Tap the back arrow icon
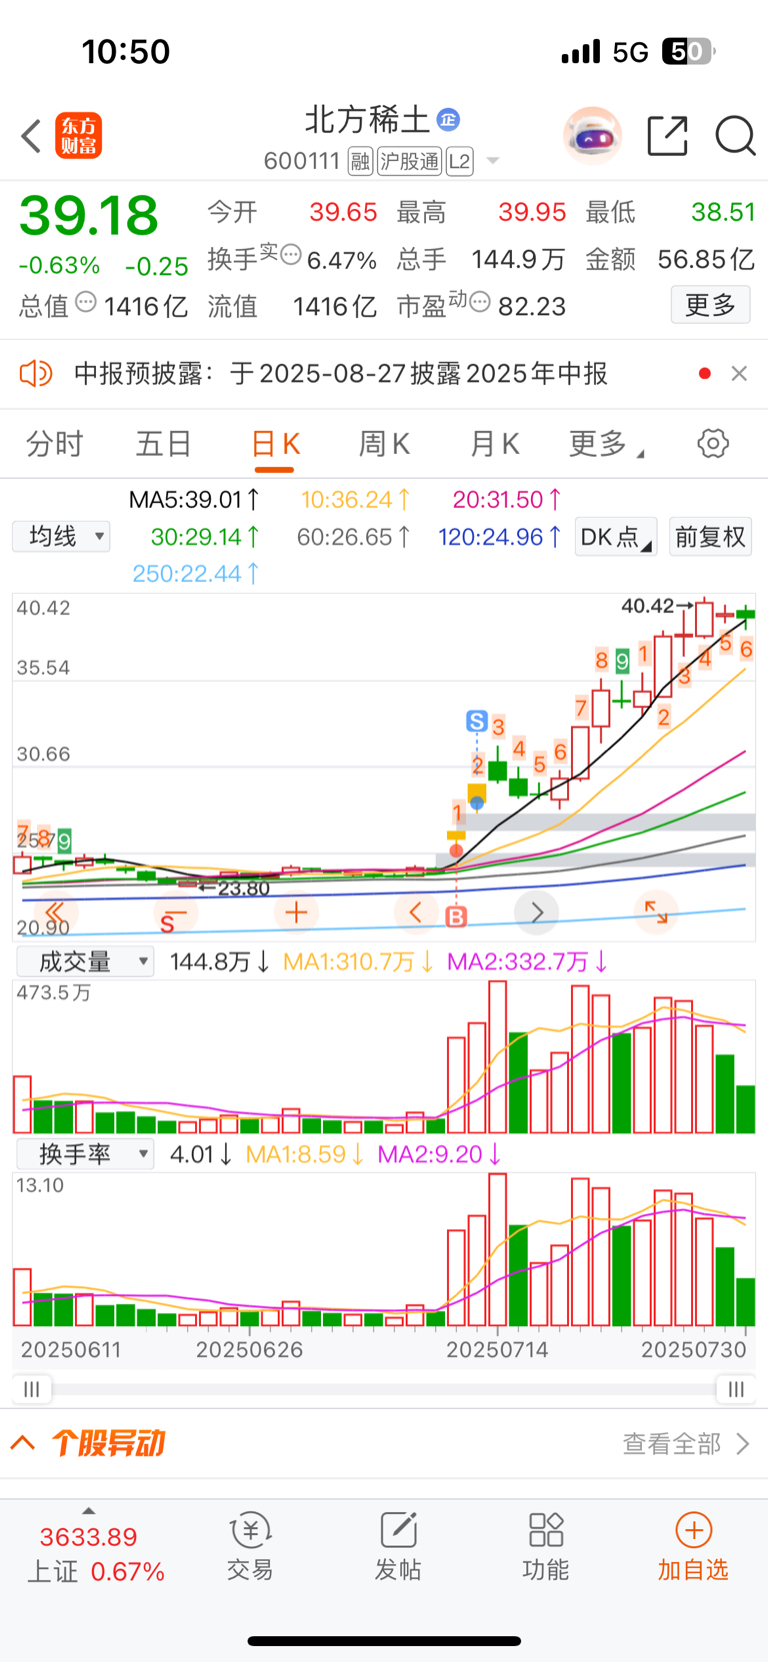Screen dimensions: 768x1663 coord(31,136)
